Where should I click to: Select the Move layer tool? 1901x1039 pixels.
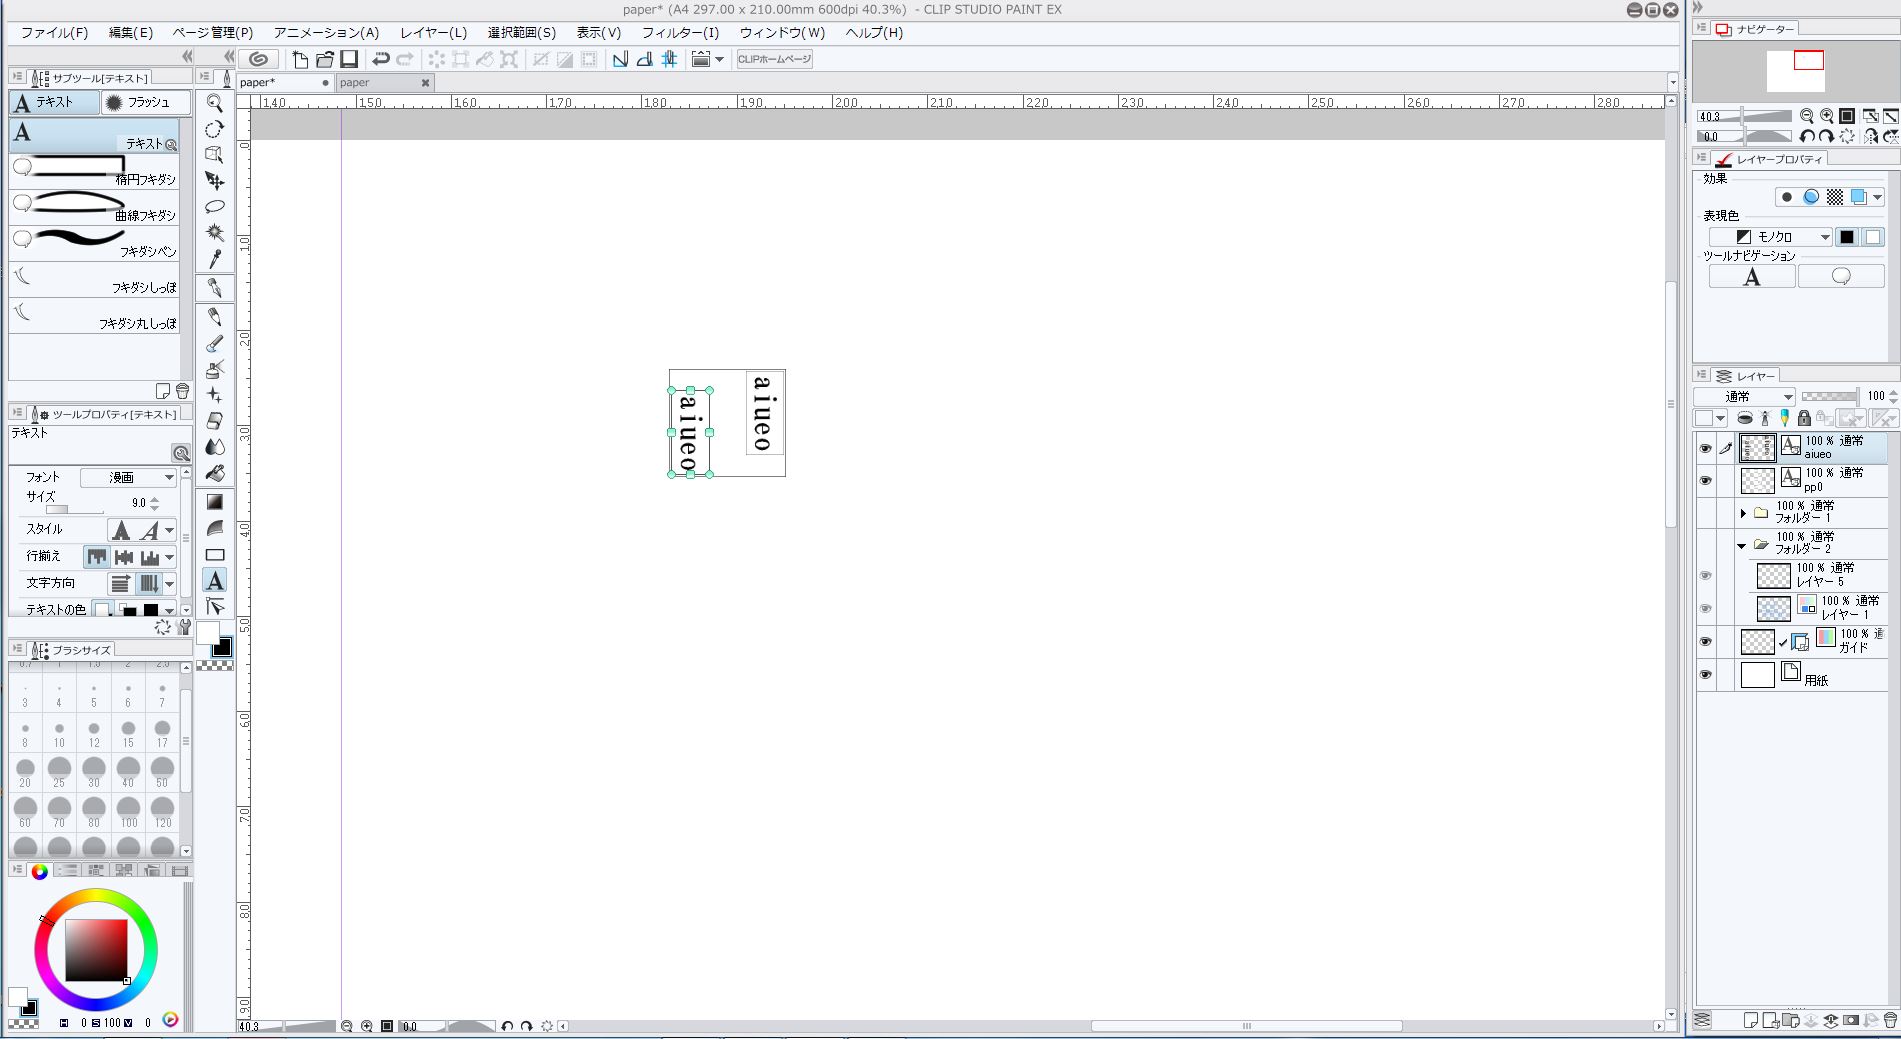pyautogui.click(x=214, y=181)
